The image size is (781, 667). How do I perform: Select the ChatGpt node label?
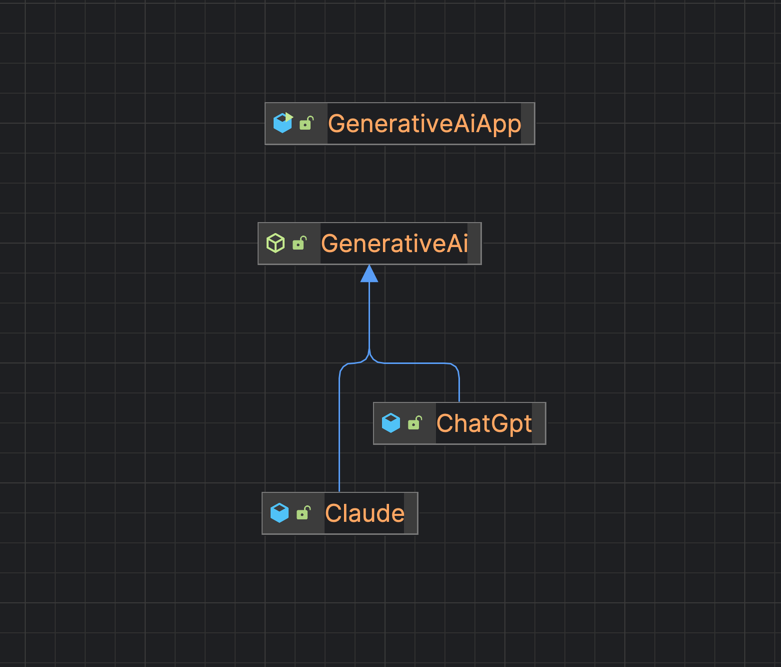click(x=484, y=424)
